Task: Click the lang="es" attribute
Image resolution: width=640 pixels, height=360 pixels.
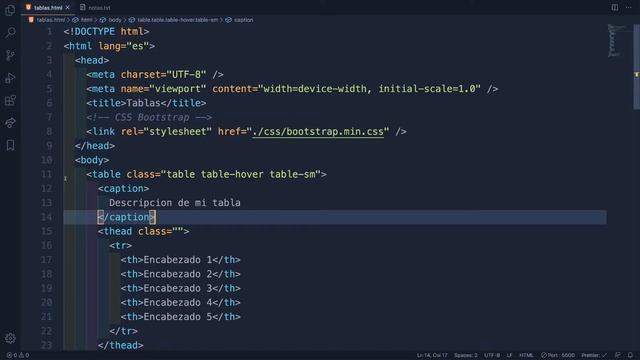Action: [x=124, y=46]
